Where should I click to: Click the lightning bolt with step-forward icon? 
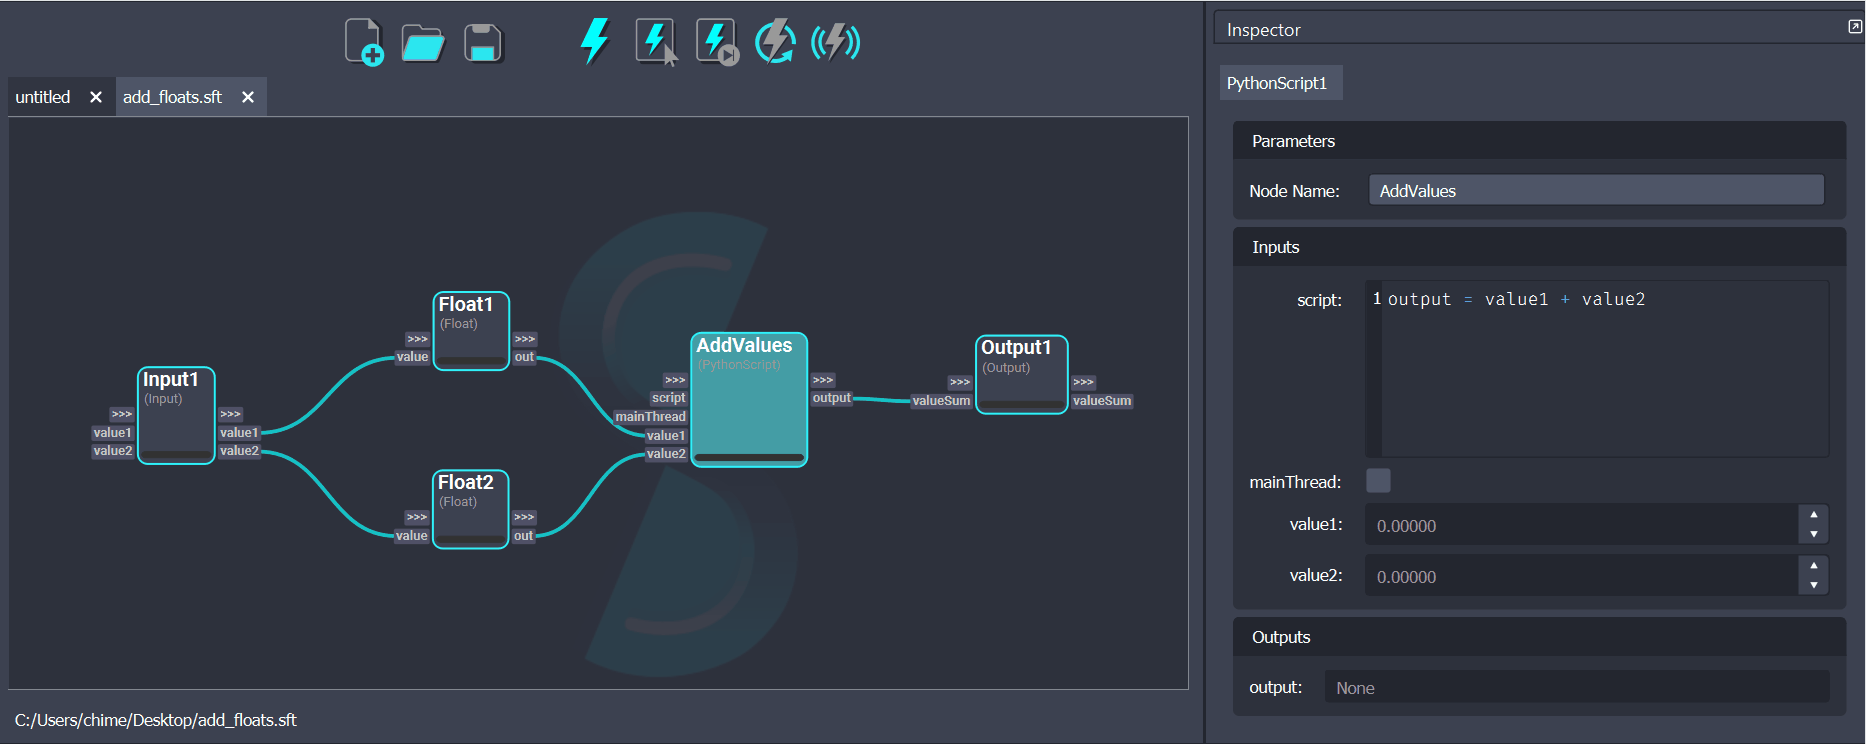pos(716,42)
